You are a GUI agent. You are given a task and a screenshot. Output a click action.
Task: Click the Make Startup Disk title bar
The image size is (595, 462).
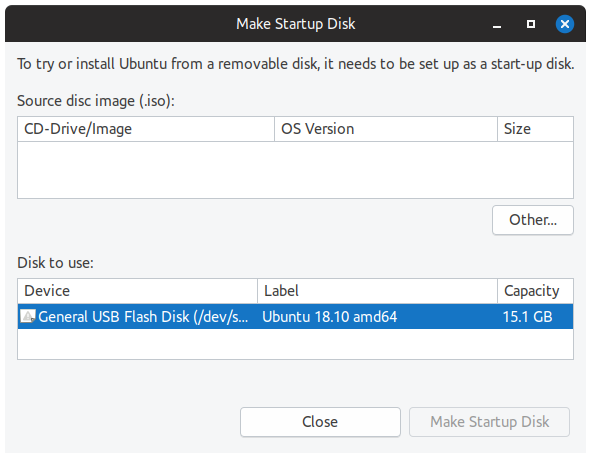click(x=295, y=24)
